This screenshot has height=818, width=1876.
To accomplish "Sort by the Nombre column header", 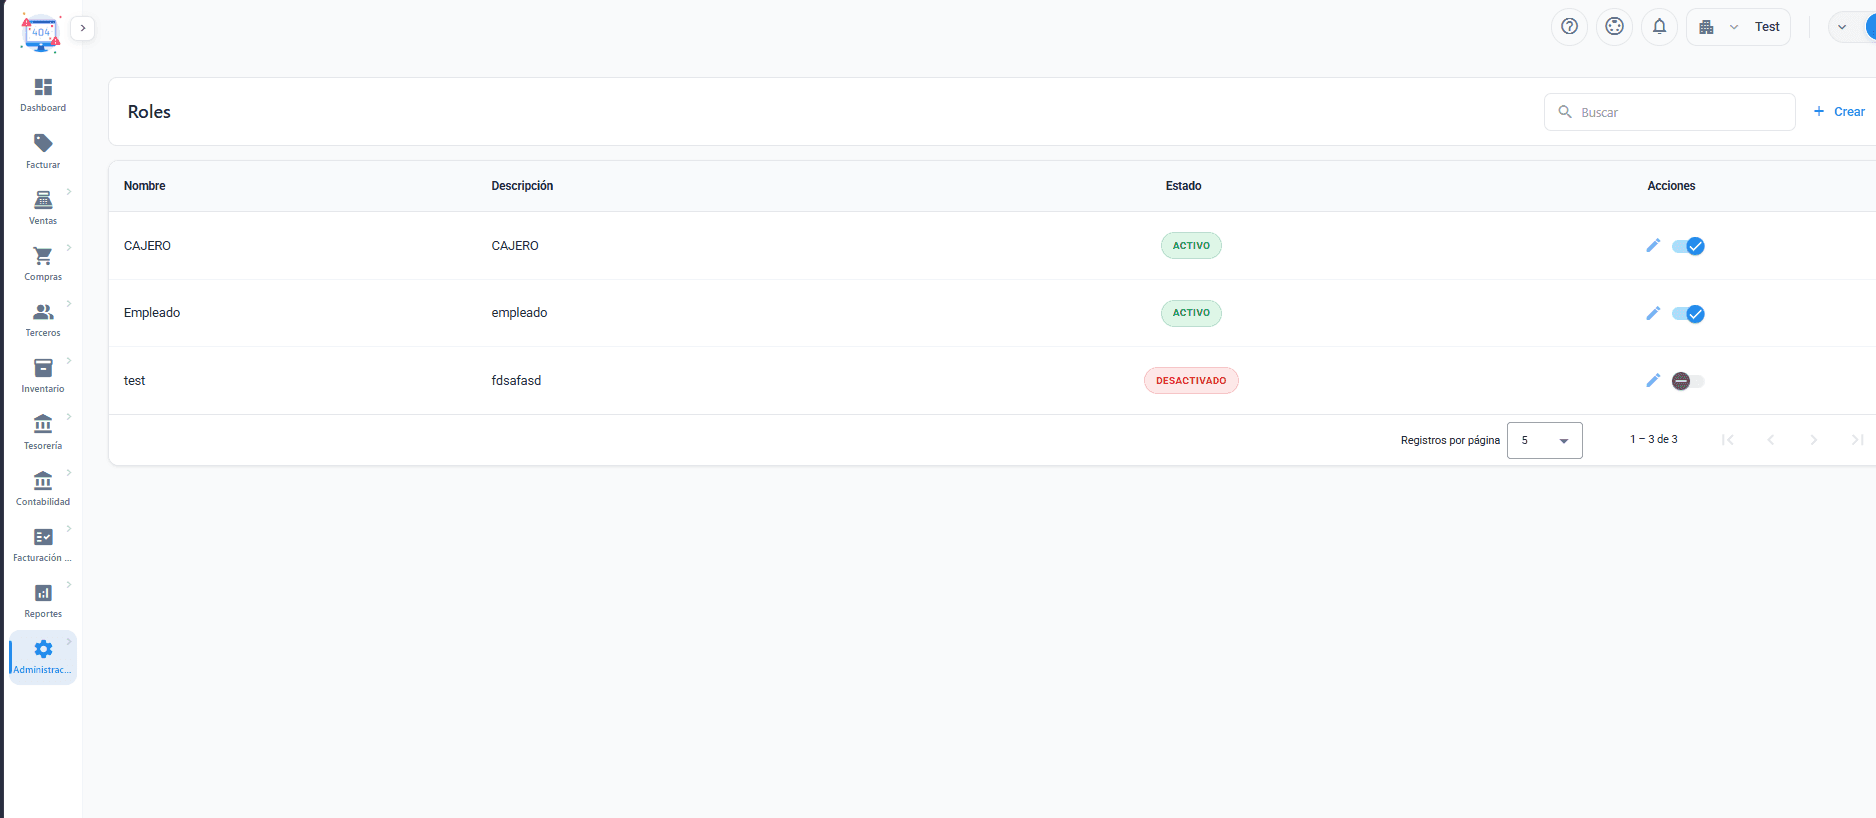I will [x=145, y=186].
